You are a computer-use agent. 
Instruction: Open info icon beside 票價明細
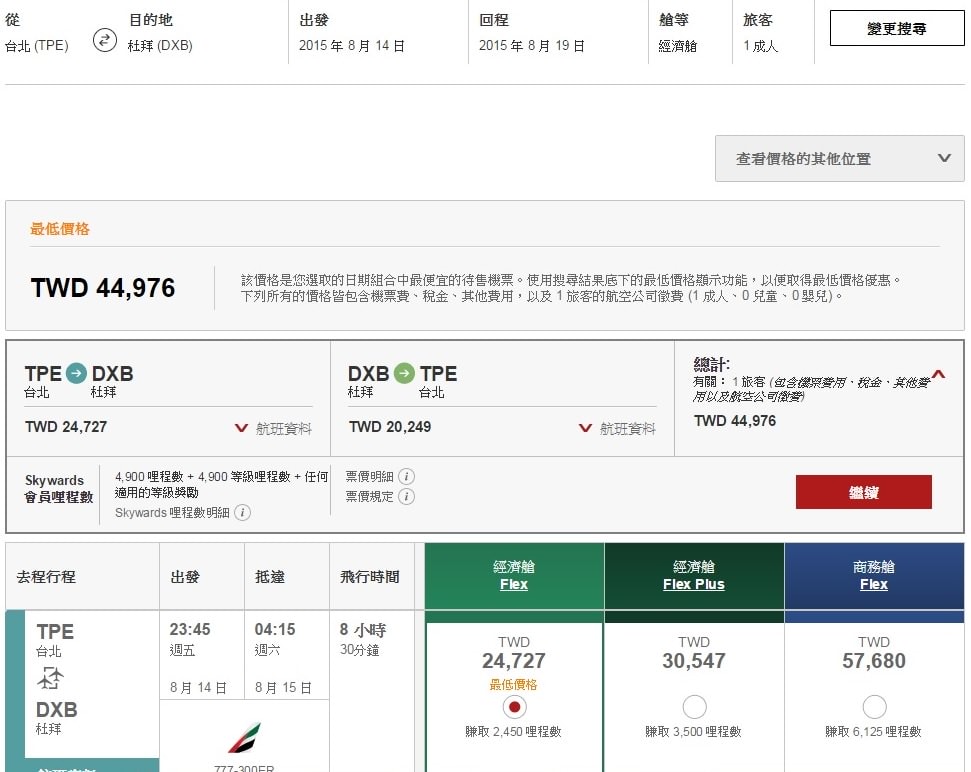[x=406, y=476]
